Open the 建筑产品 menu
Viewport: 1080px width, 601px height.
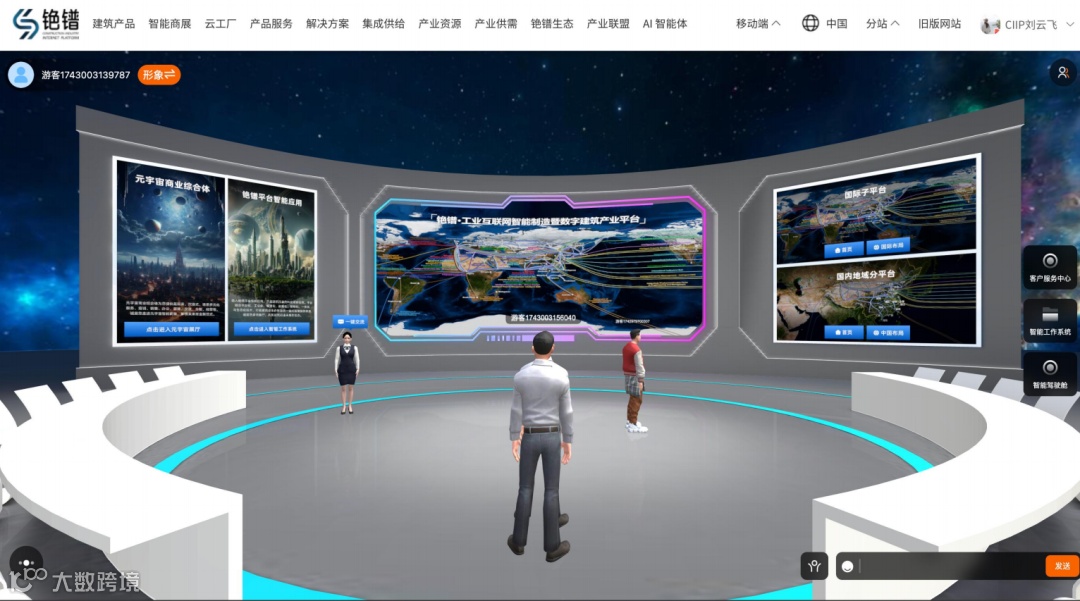pos(114,23)
